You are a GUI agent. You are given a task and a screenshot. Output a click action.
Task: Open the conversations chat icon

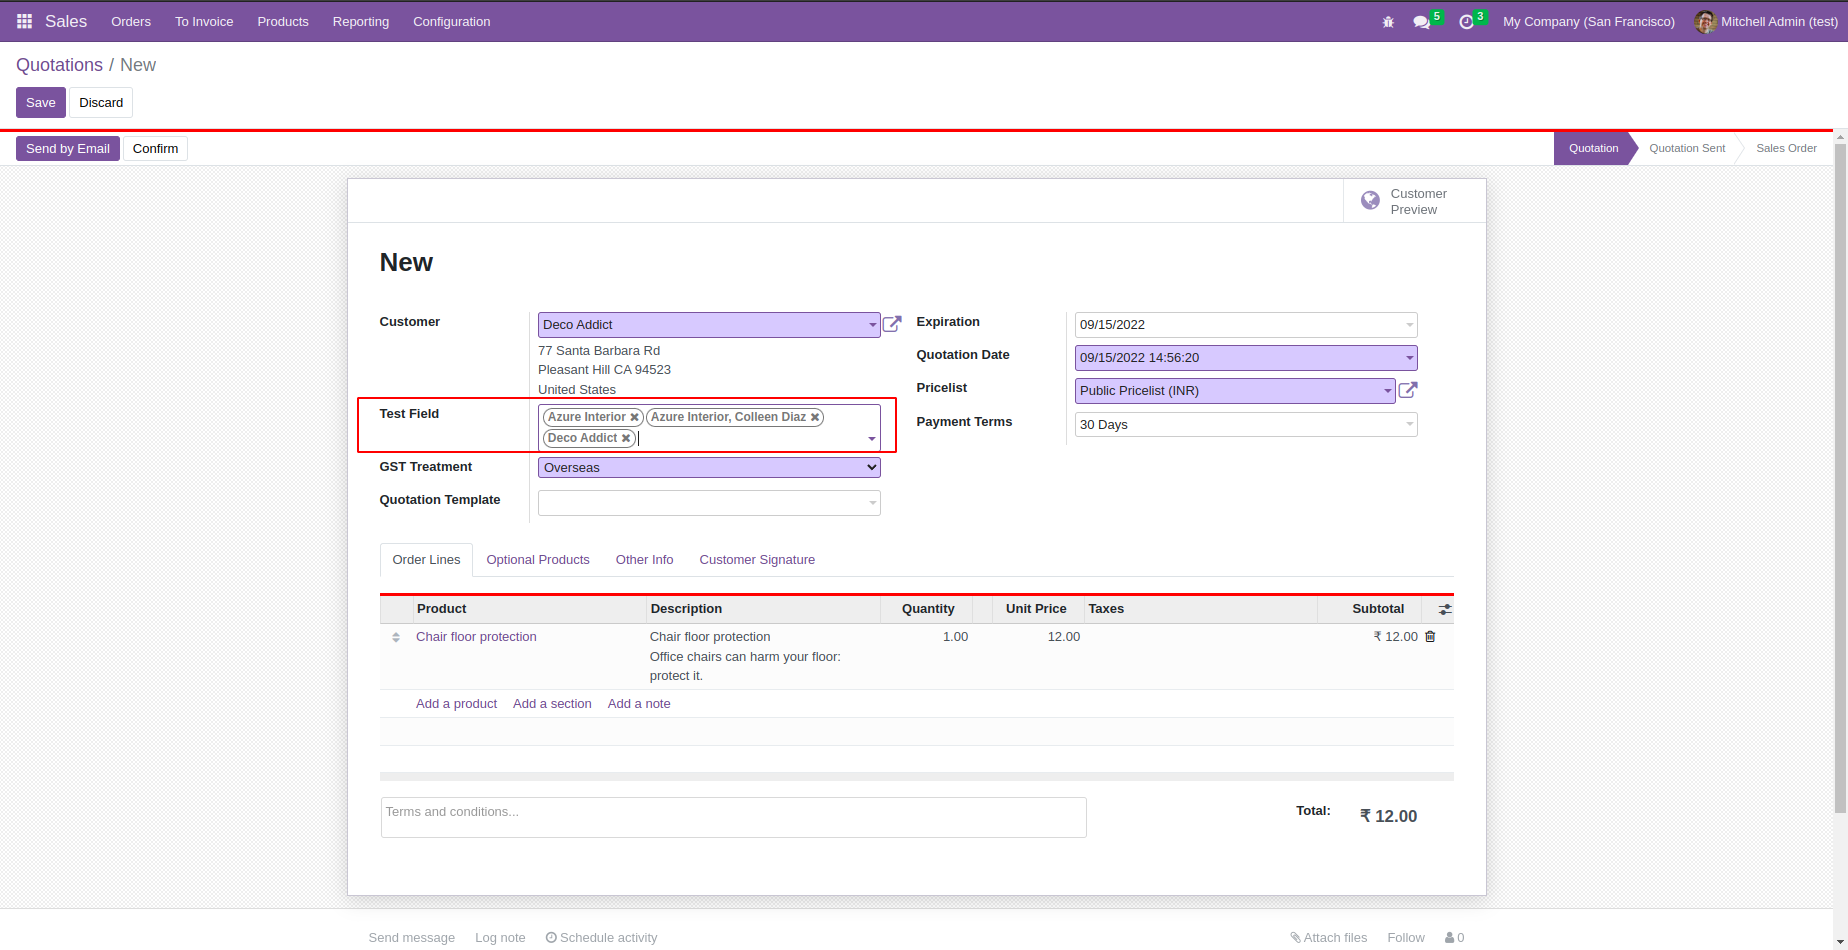pos(1421,22)
